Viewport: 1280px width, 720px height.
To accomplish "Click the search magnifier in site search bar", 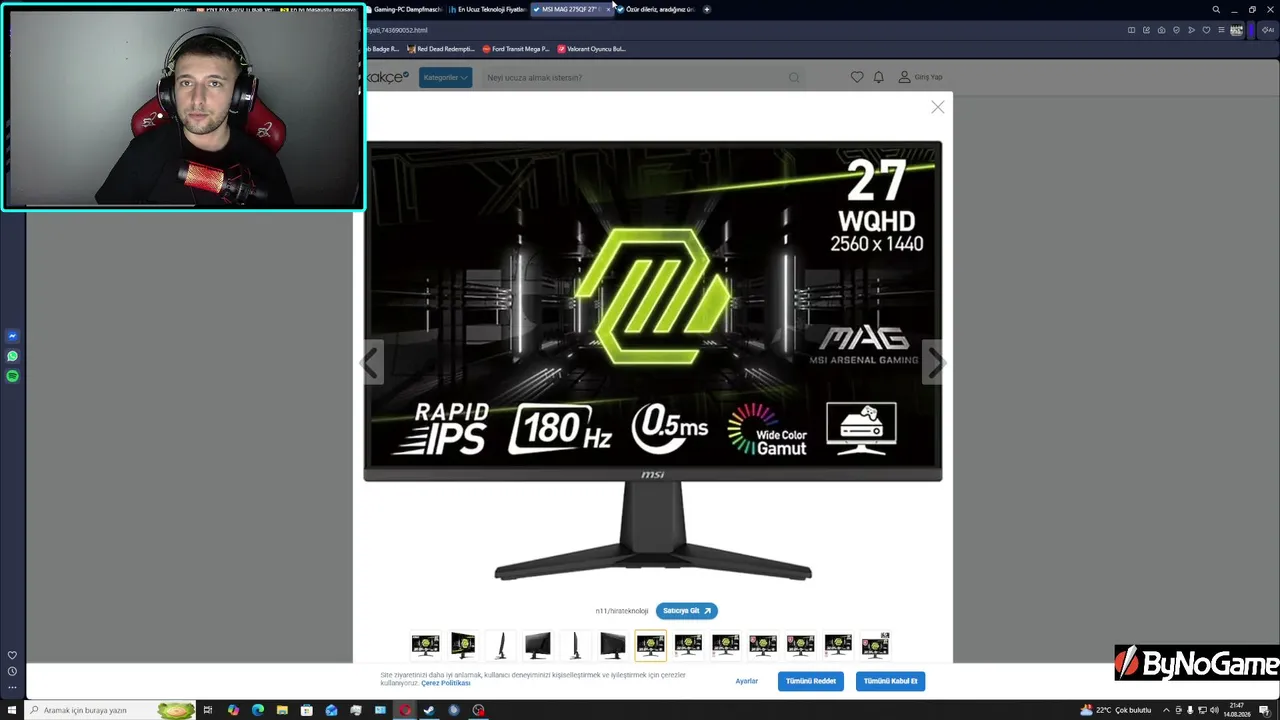I will 794,77.
